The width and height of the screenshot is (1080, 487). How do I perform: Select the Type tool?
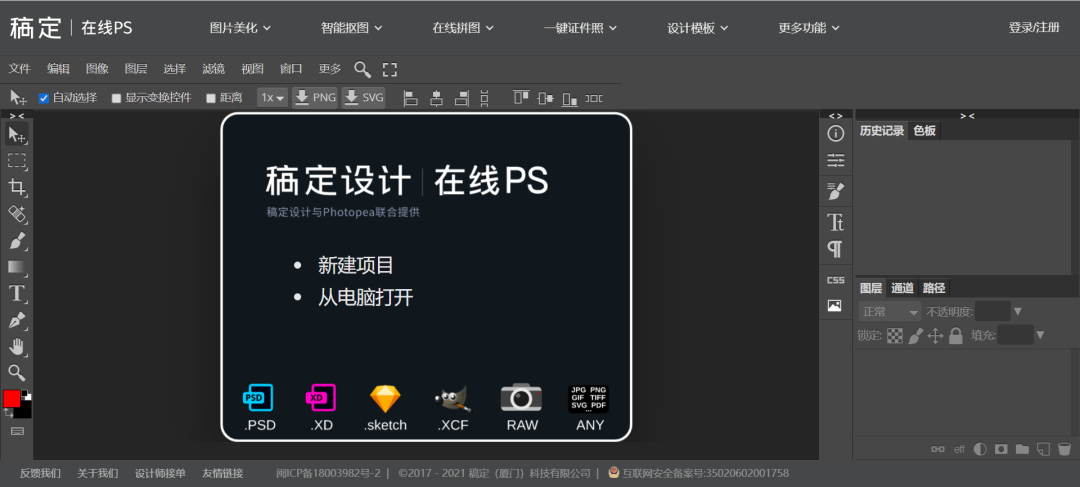17,293
